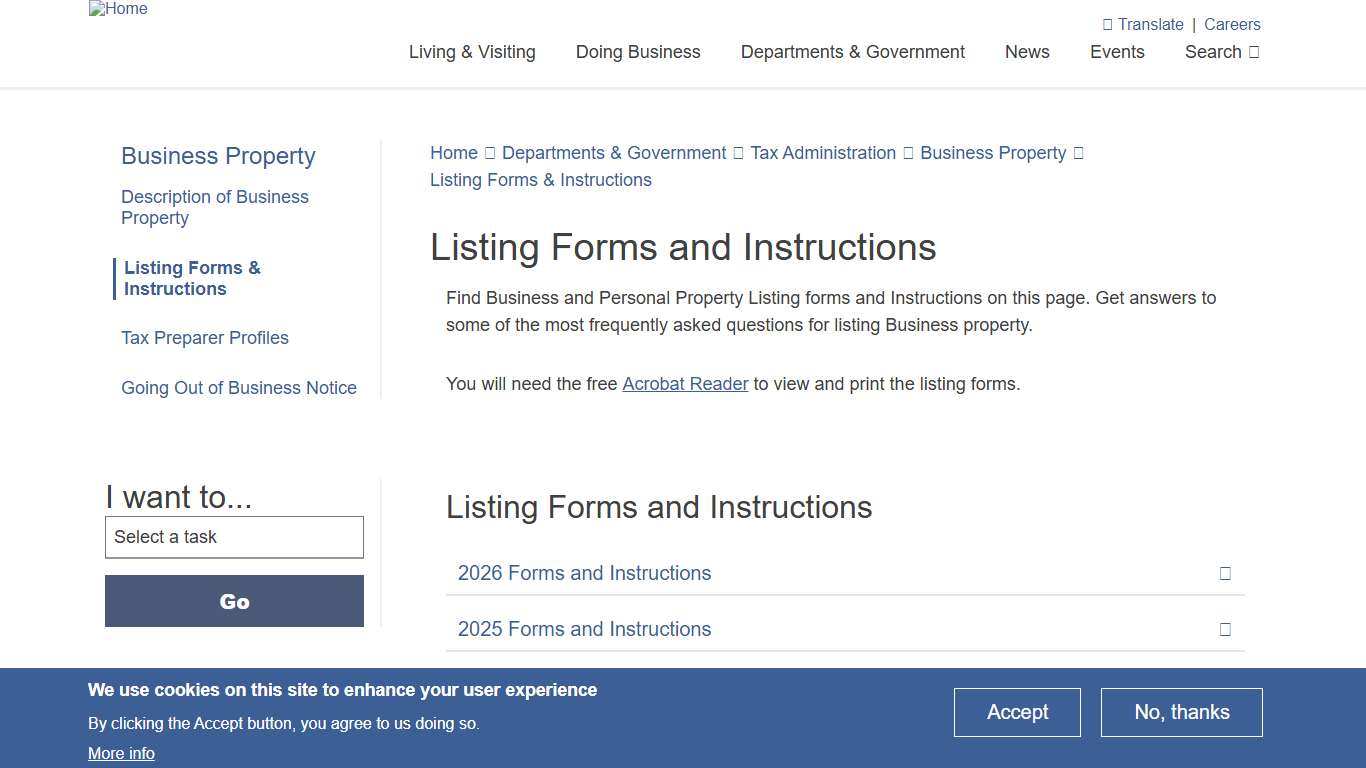Open the Going Out of Business Notice page

[239, 388]
